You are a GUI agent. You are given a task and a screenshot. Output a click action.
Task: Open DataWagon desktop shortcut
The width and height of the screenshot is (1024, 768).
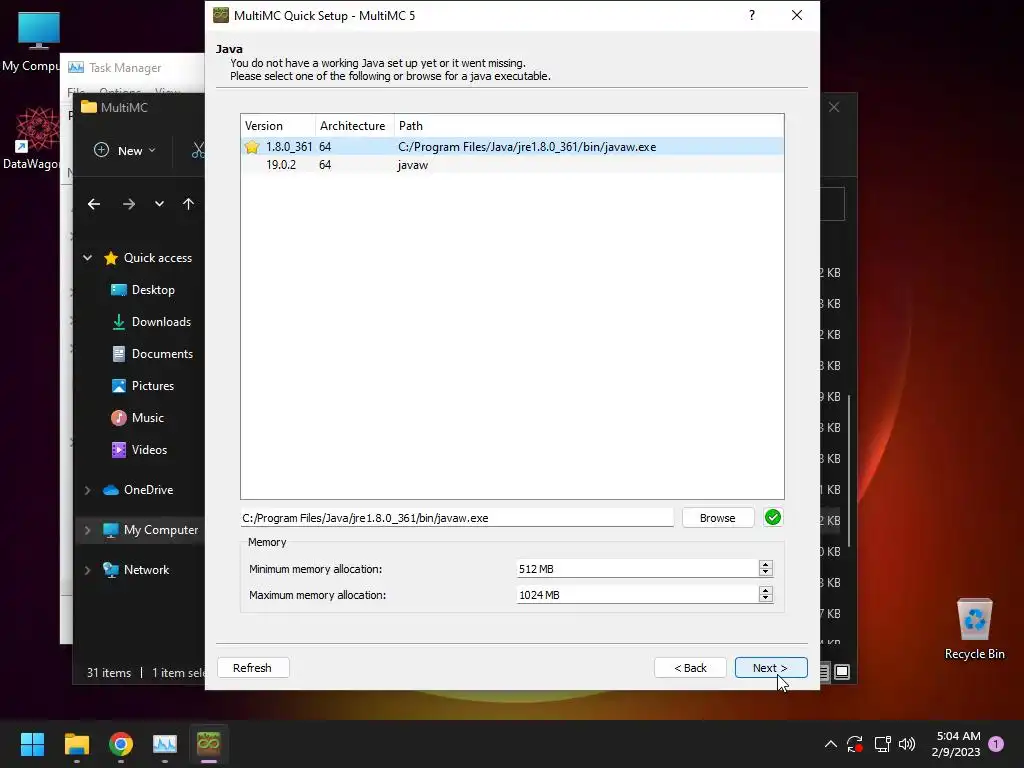[x=30, y=139]
